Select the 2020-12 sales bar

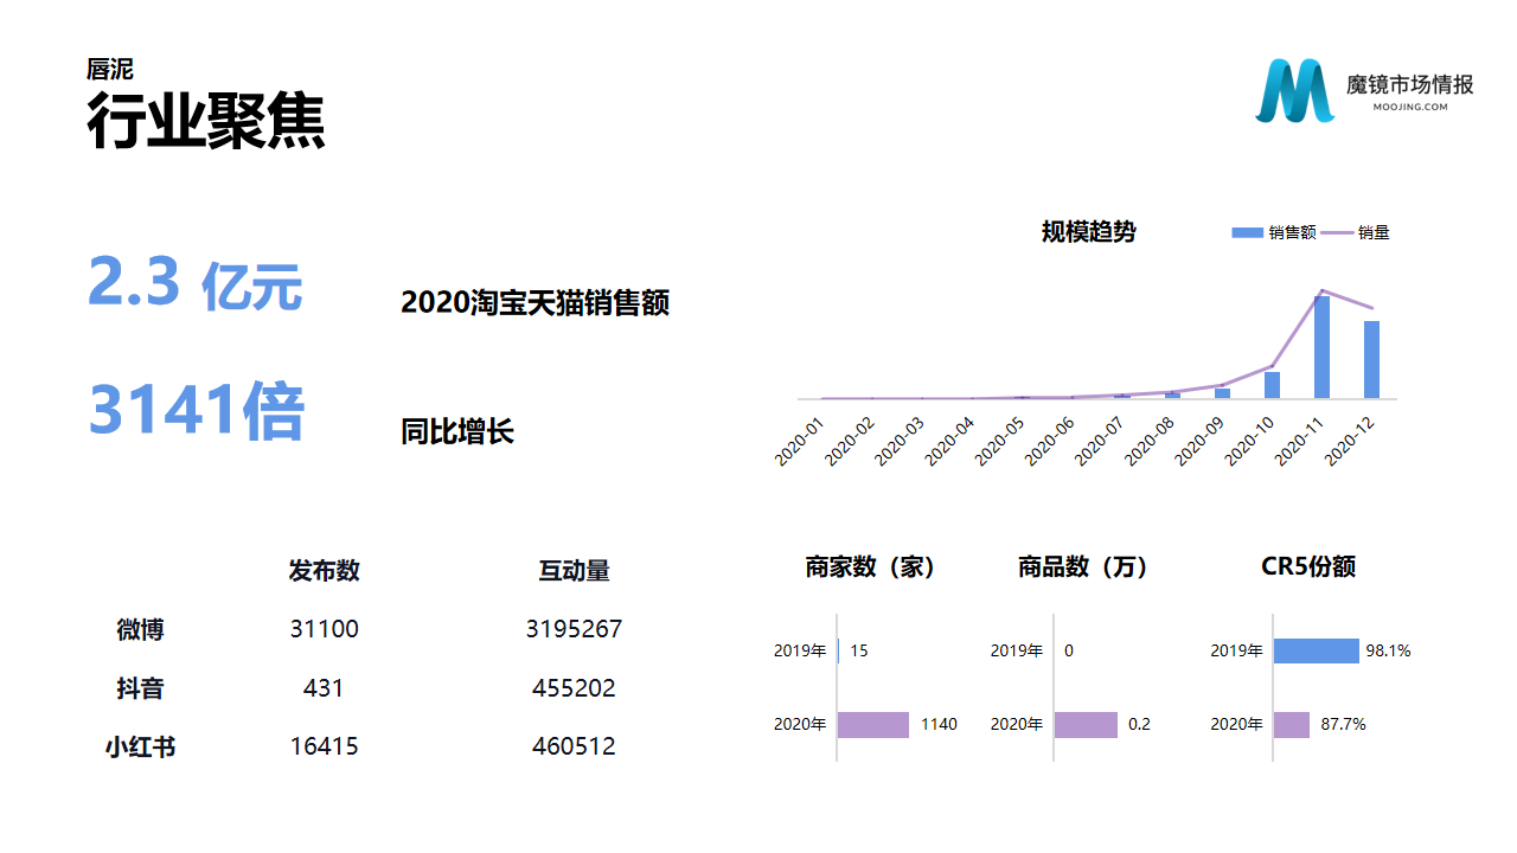(1371, 359)
